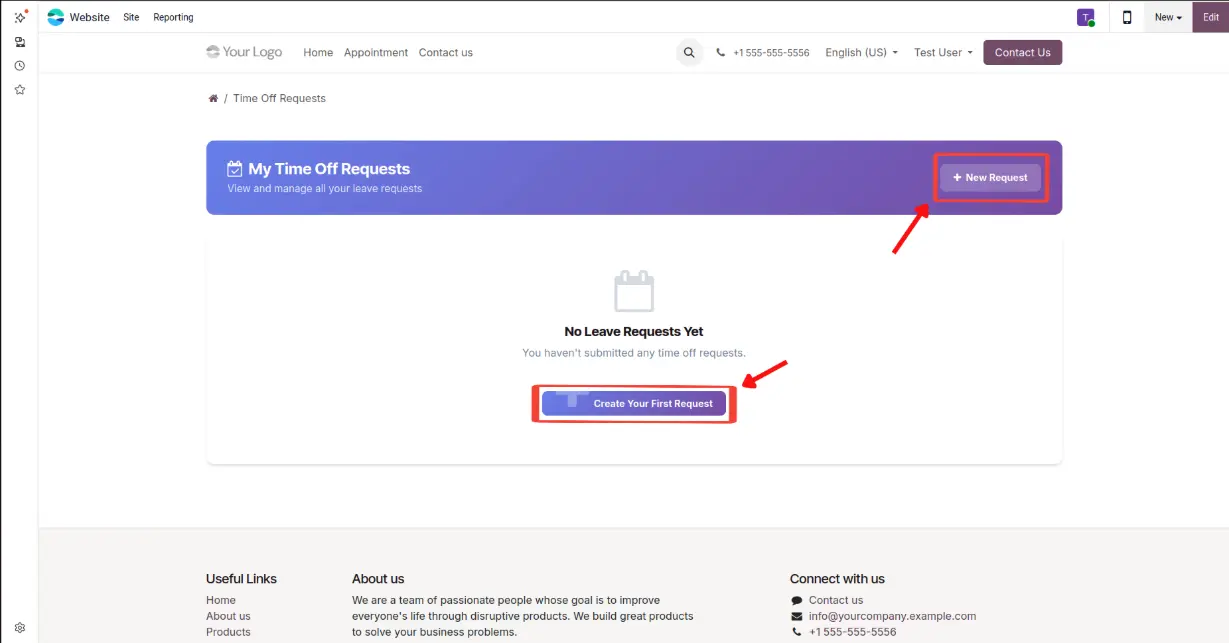Screen dimensions: 1229x643
Task: Click the purple T user avatar
Action: [1085, 17]
